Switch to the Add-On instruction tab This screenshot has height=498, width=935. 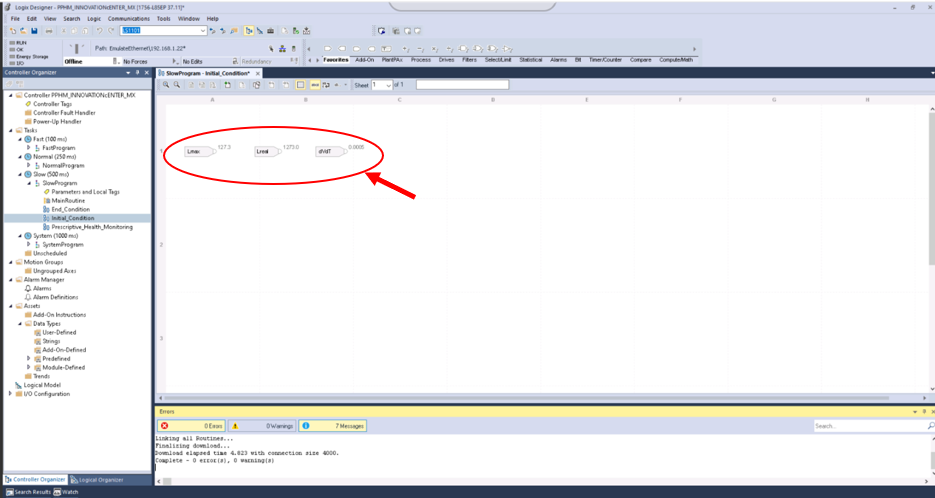pos(364,60)
